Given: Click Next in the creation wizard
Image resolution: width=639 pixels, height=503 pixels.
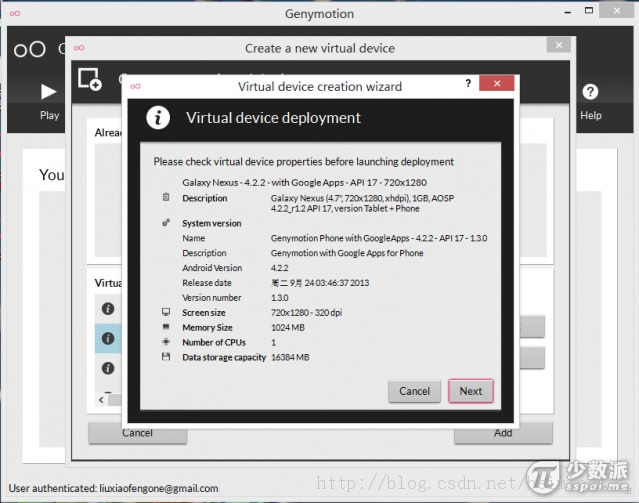Looking at the screenshot, I should tap(471, 391).
